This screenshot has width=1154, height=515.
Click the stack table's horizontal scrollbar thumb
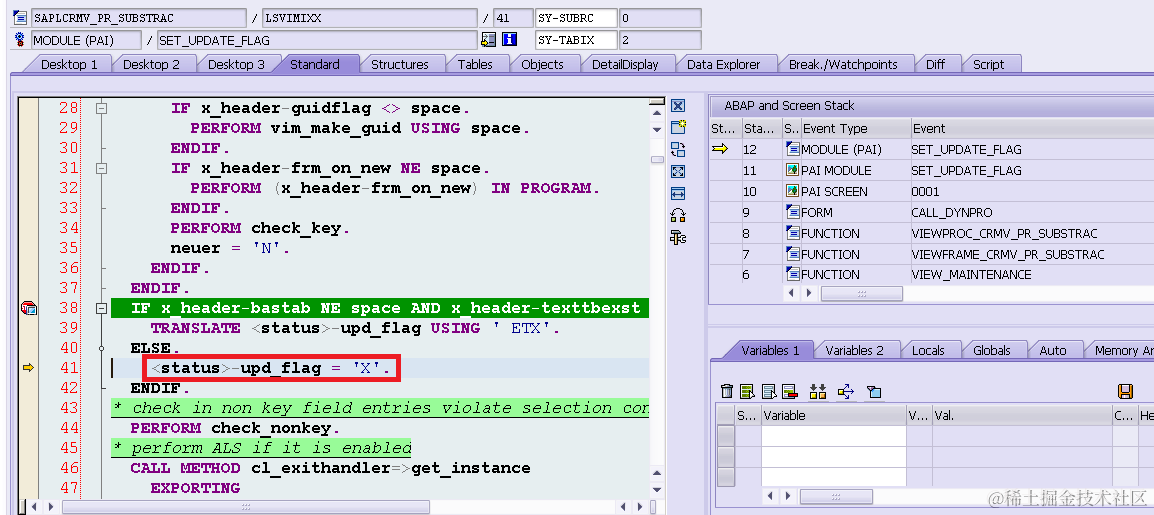click(861, 294)
